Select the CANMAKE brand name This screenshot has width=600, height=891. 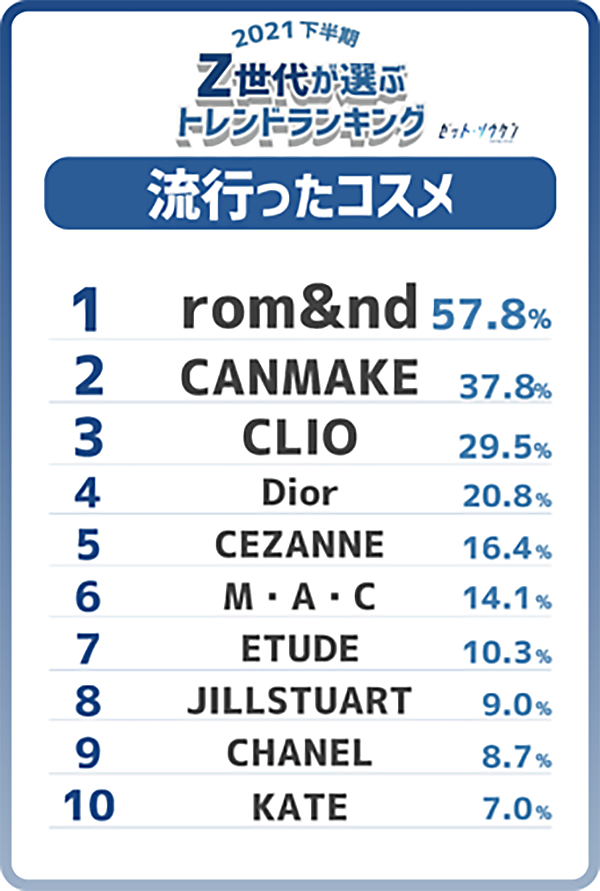point(299,377)
